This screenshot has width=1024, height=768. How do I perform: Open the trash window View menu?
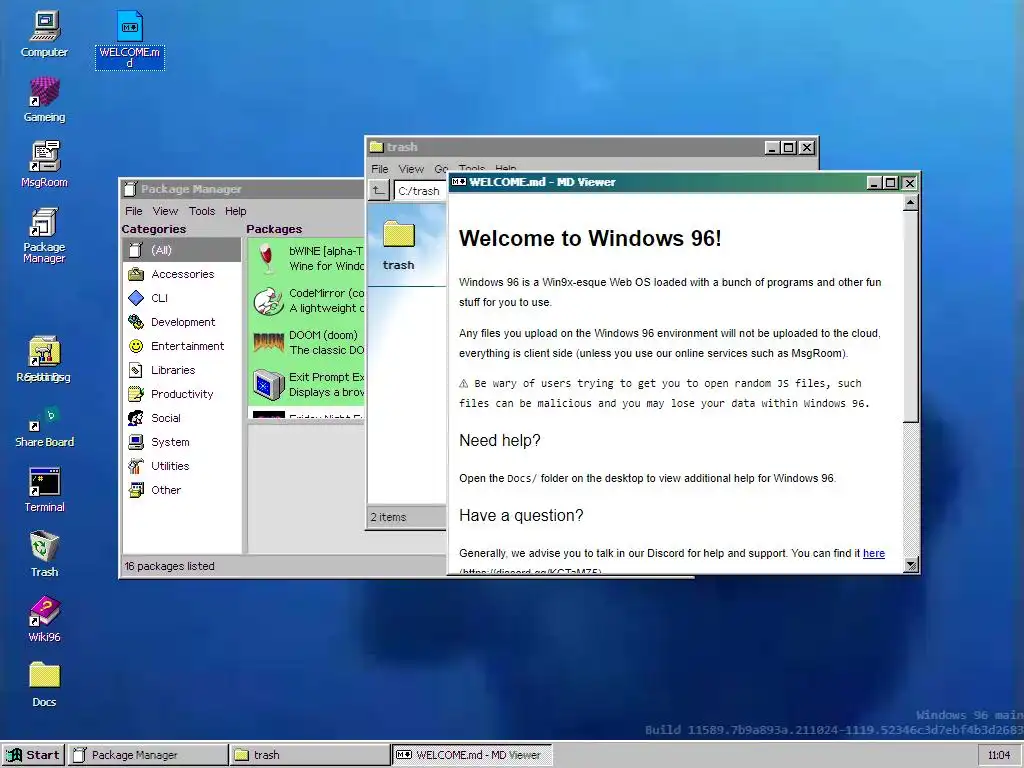pyautogui.click(x=411, y=169)
